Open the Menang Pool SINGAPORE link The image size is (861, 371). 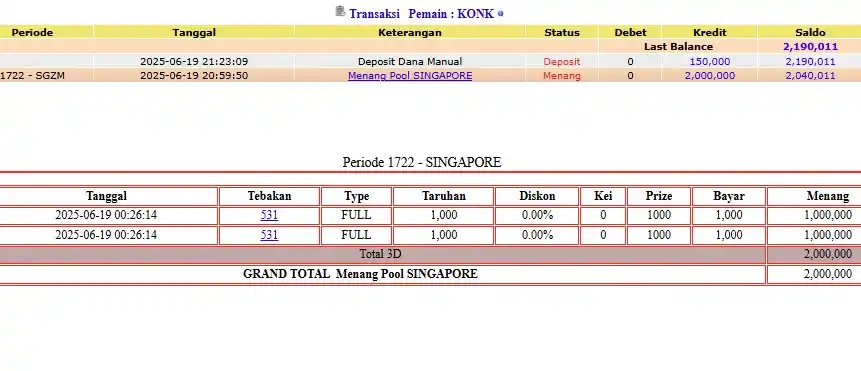[410, 76]
